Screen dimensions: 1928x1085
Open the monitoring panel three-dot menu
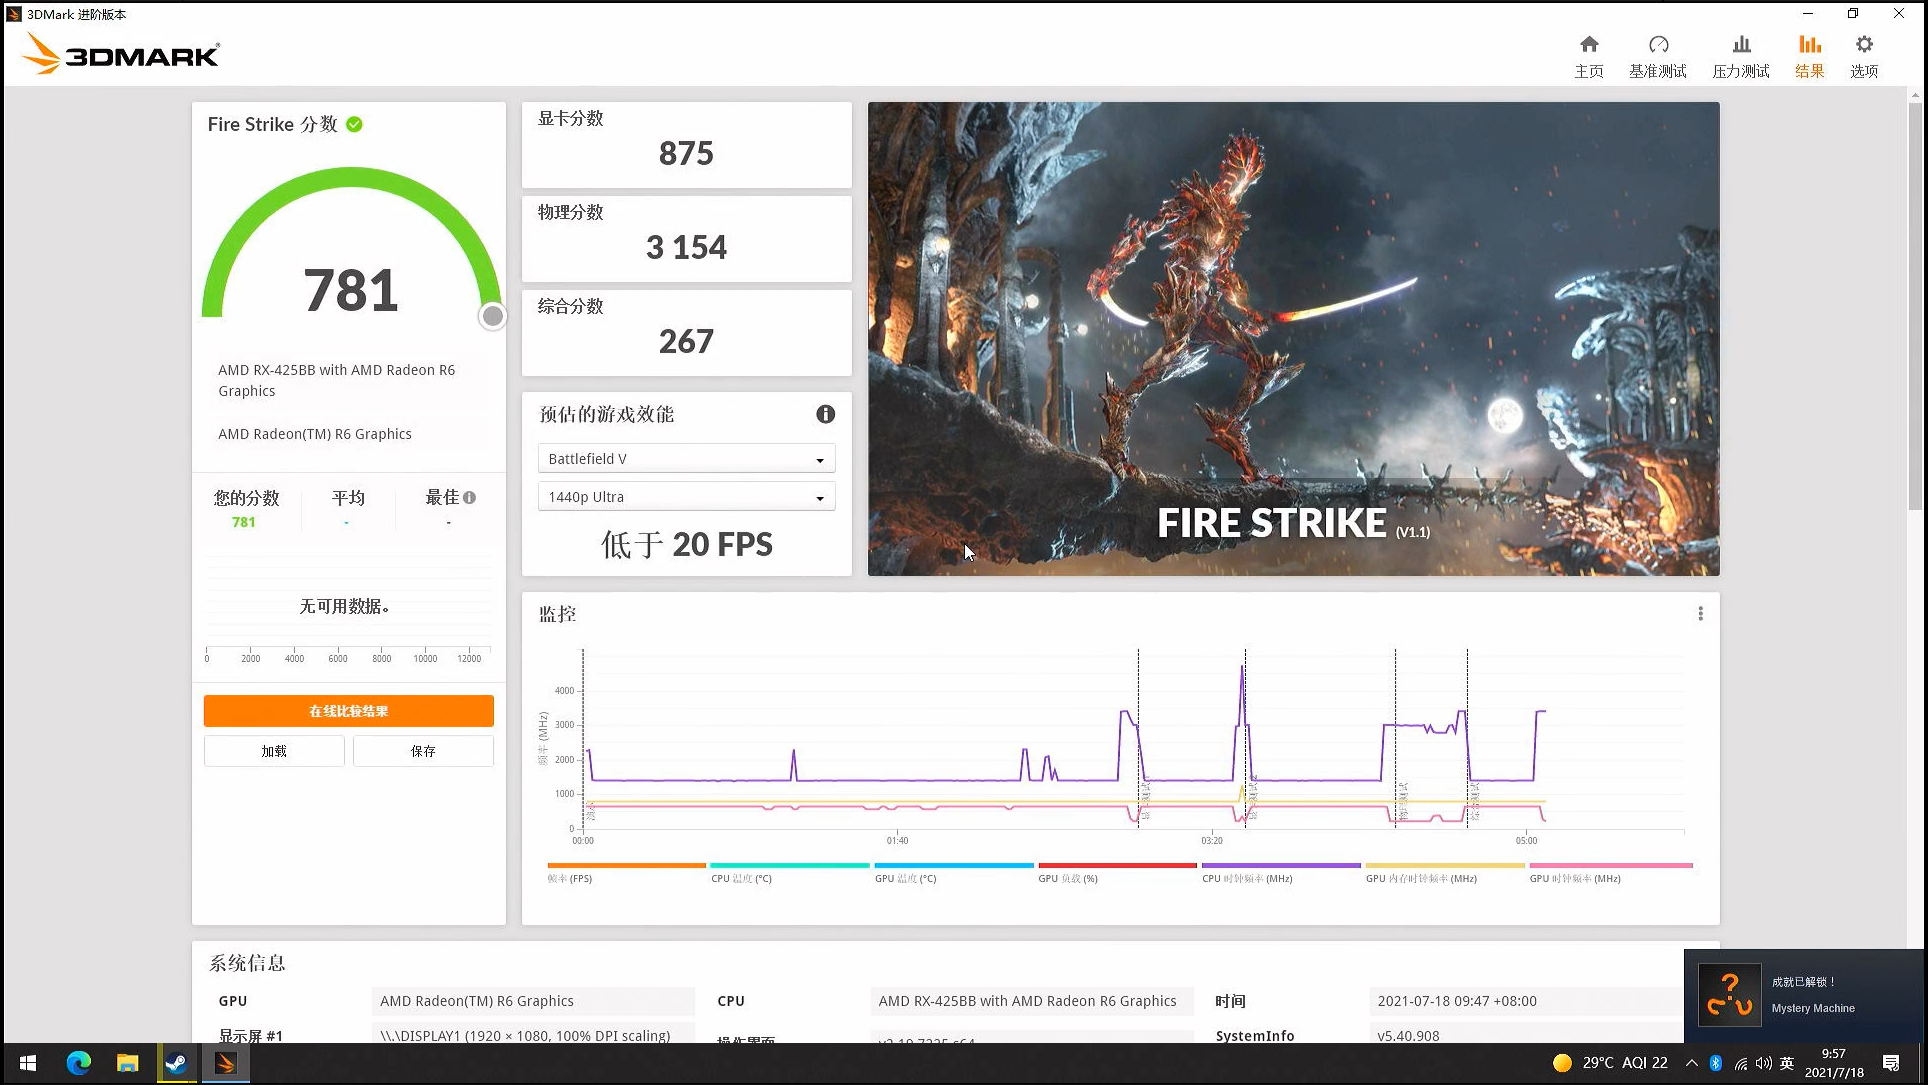click(x=1700, y=614)
